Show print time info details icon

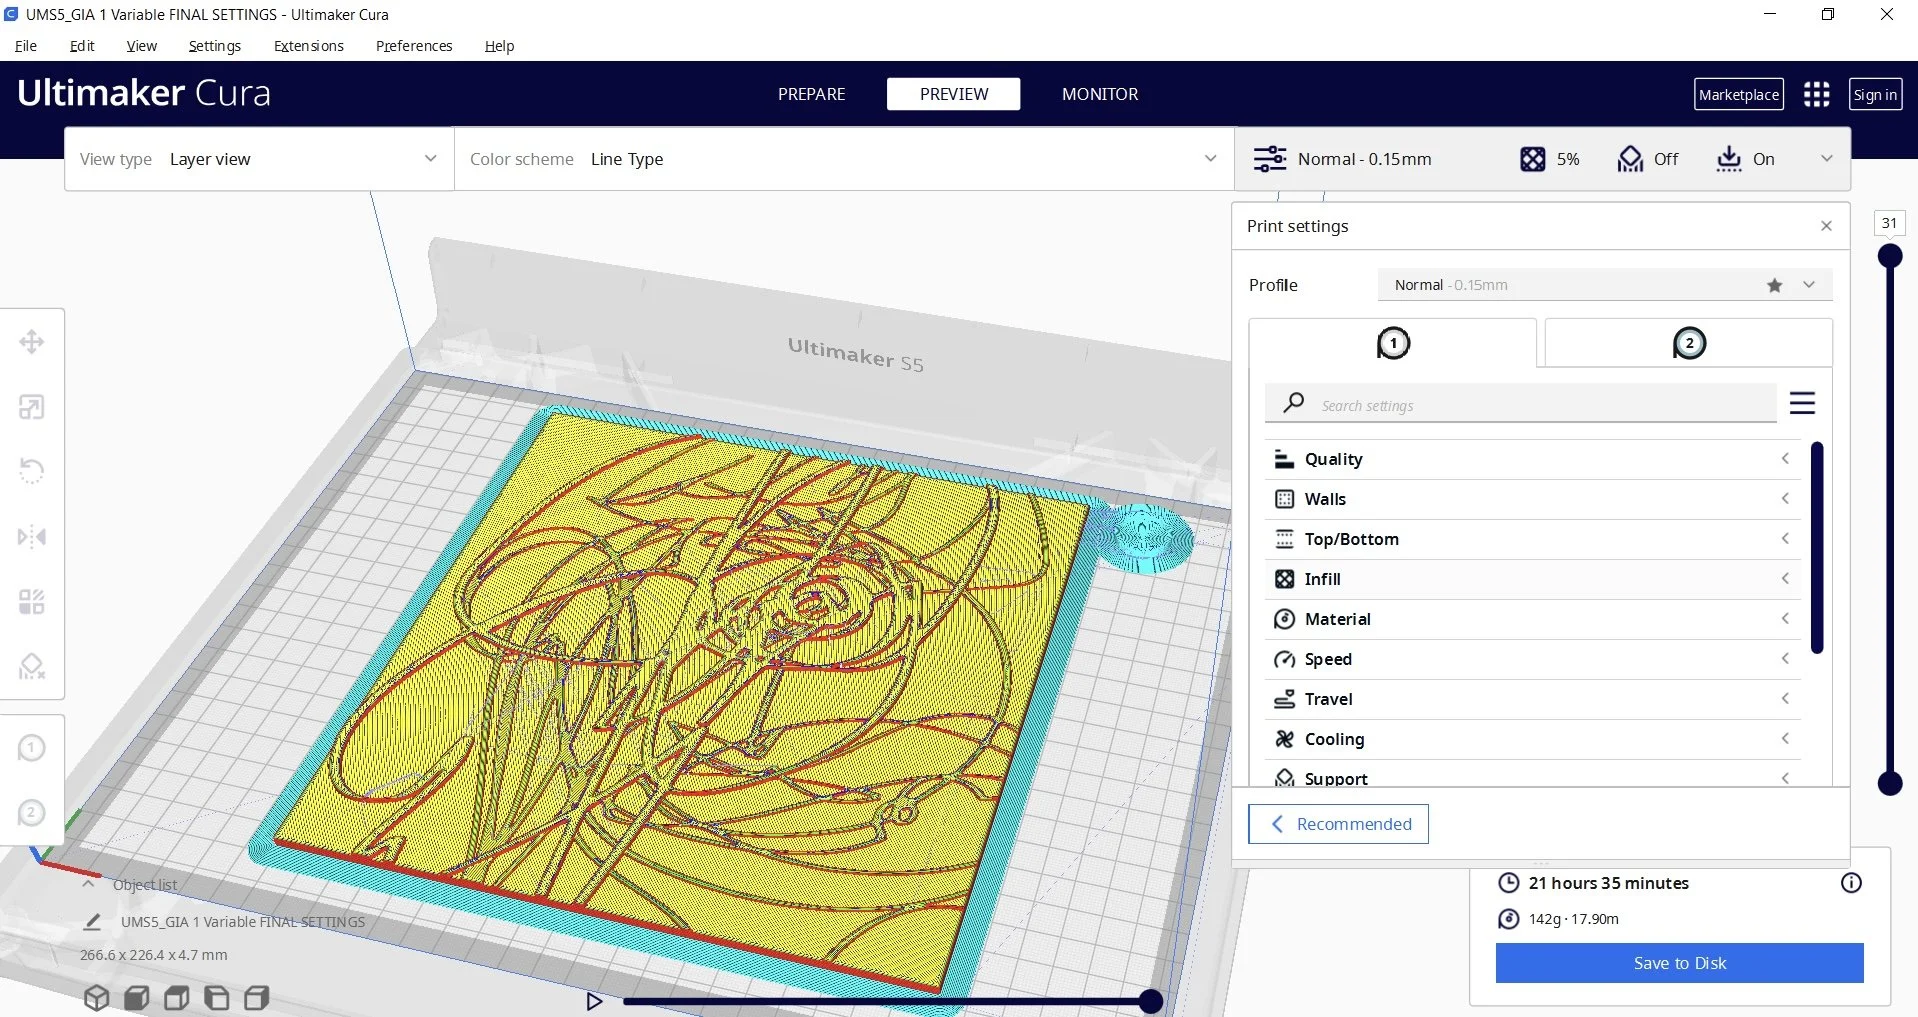point(1851,883)
